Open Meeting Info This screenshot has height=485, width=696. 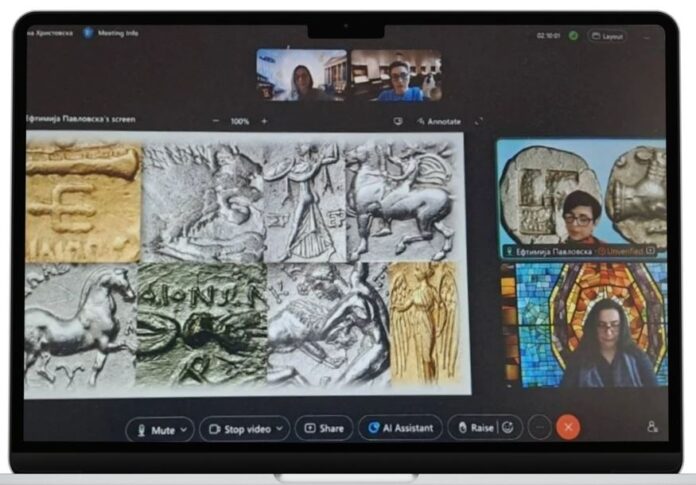[112, 33]
